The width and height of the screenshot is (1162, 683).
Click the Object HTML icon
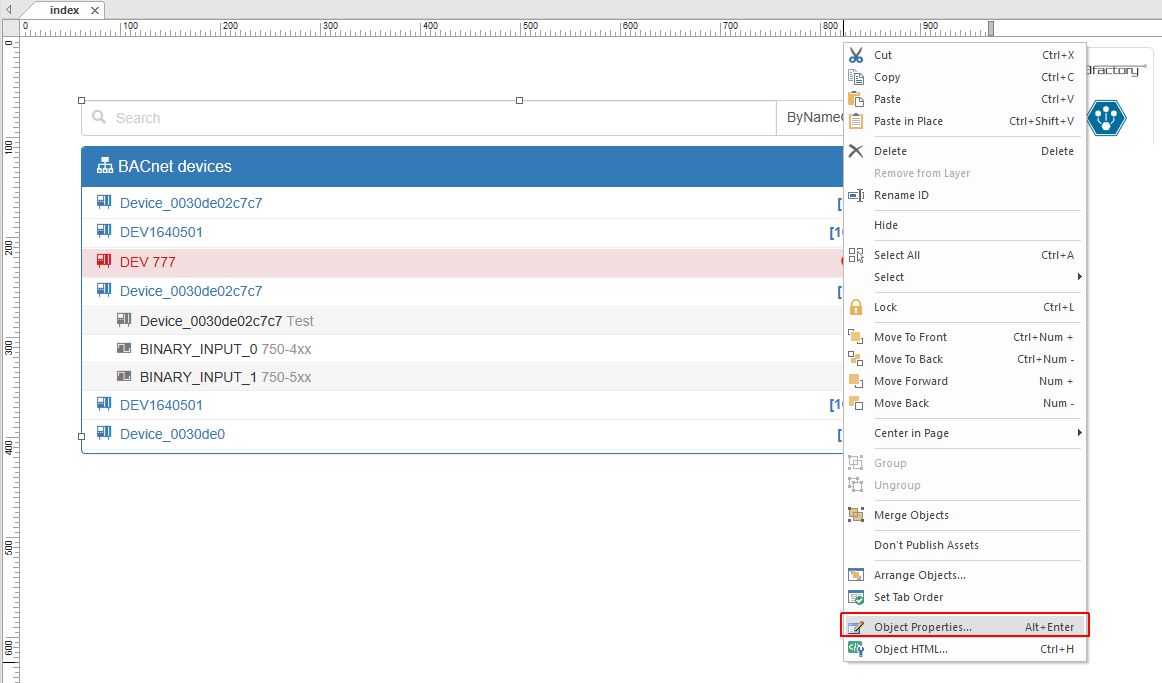(x=856, y=649)
